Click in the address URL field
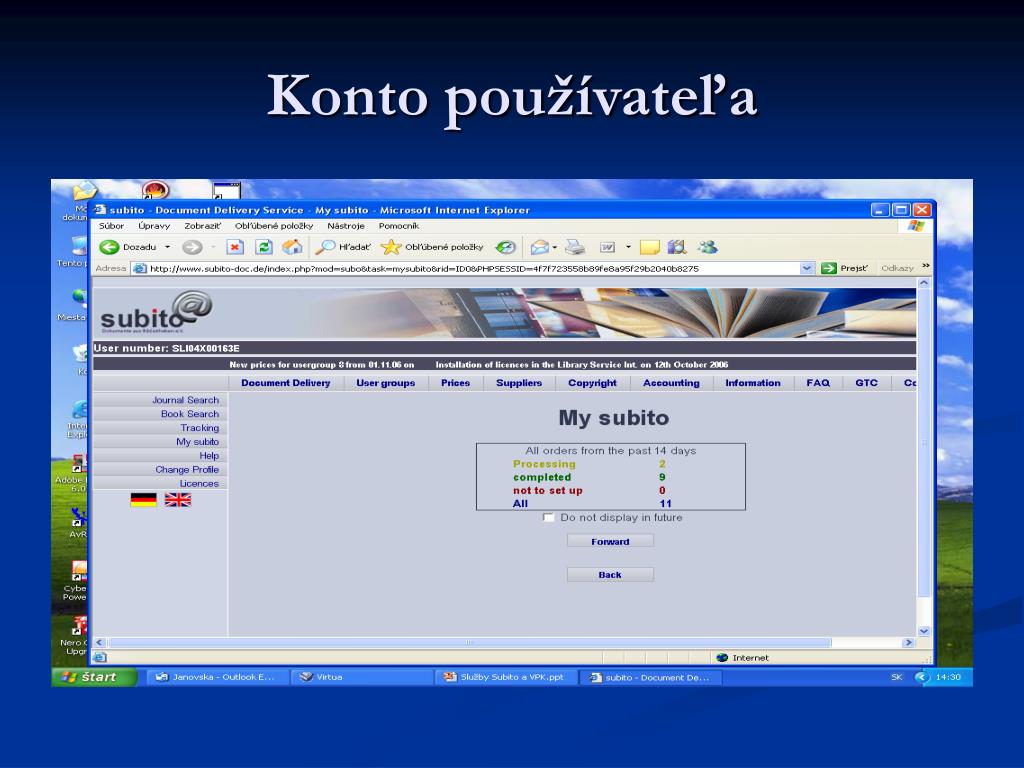 click(473, 268)
